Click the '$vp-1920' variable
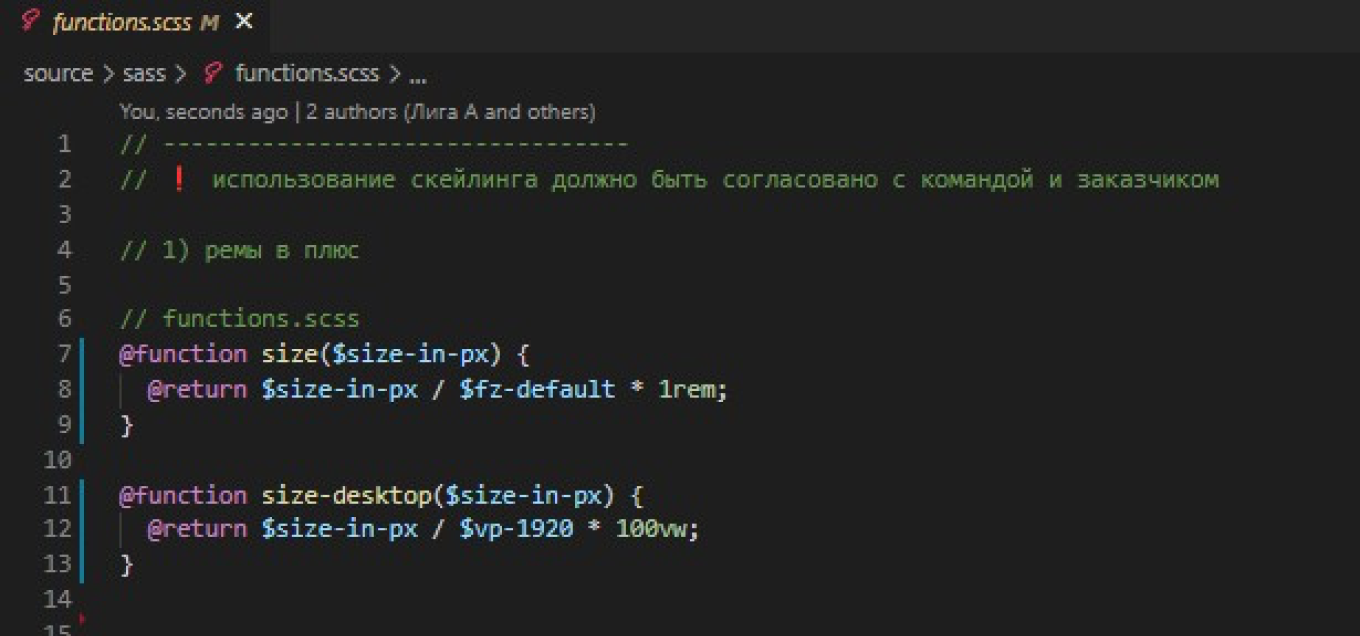This screenshot has width=1360, height=636. [x=516, y=530]
